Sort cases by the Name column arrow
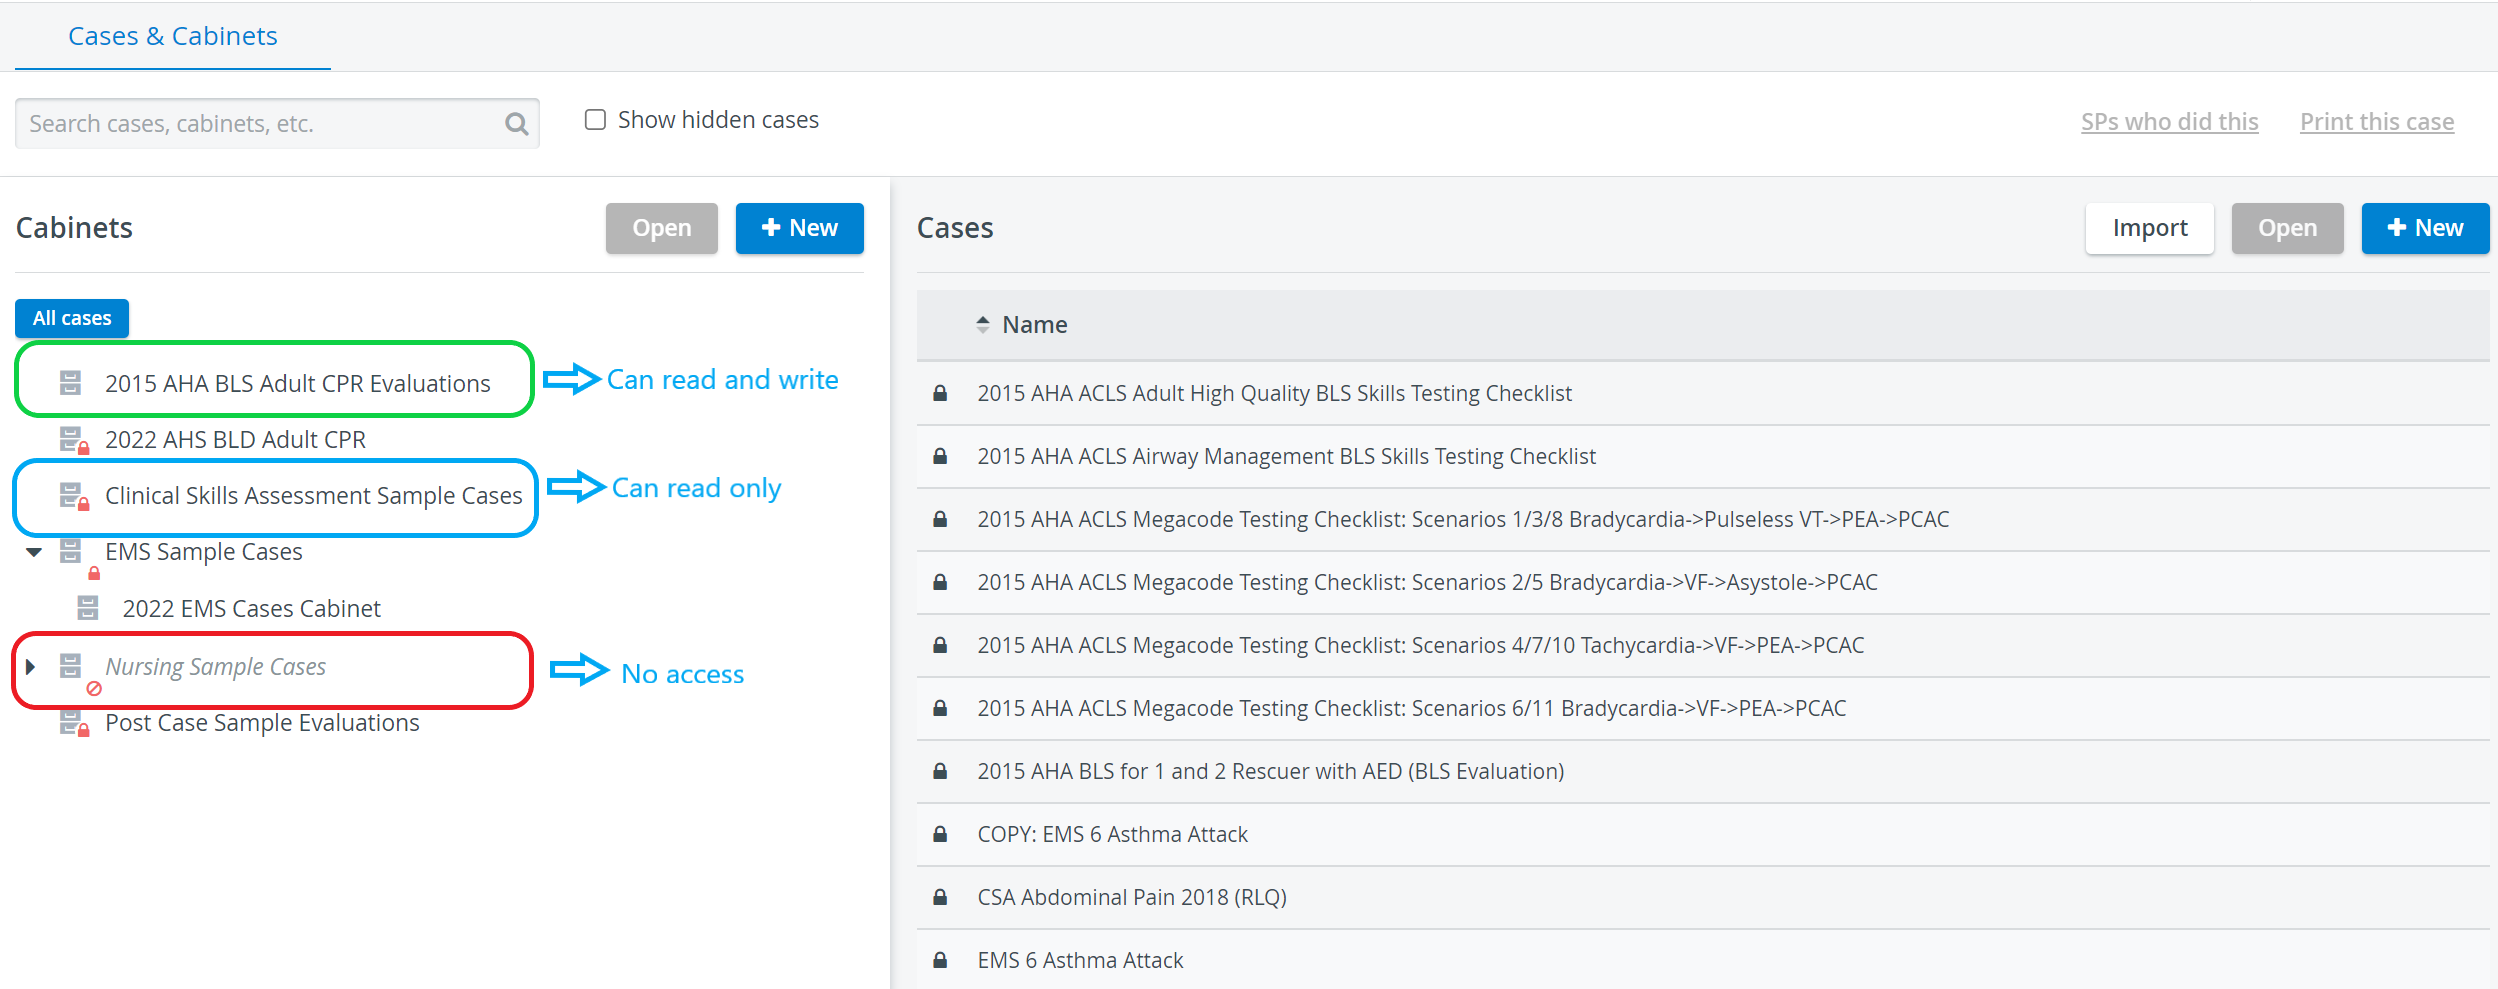 pos(983,325)
